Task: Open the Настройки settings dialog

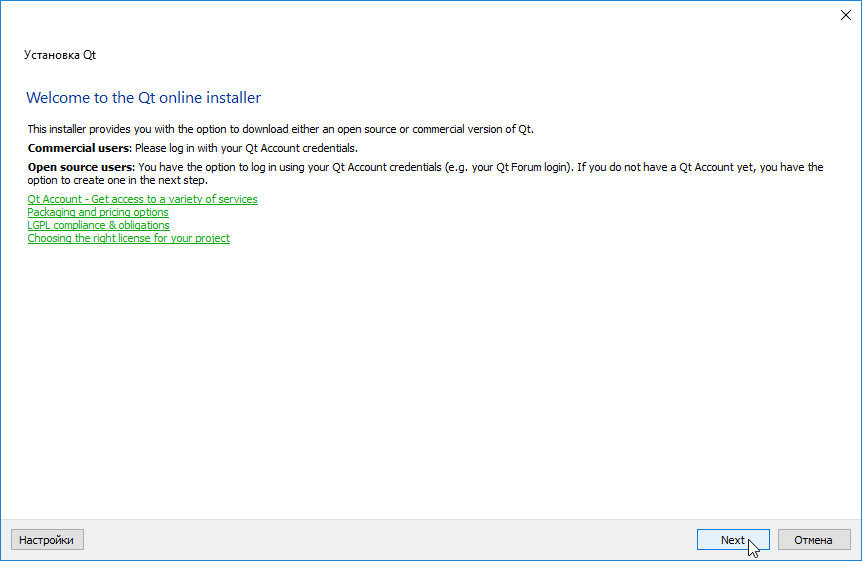Action: coord(47,540)
